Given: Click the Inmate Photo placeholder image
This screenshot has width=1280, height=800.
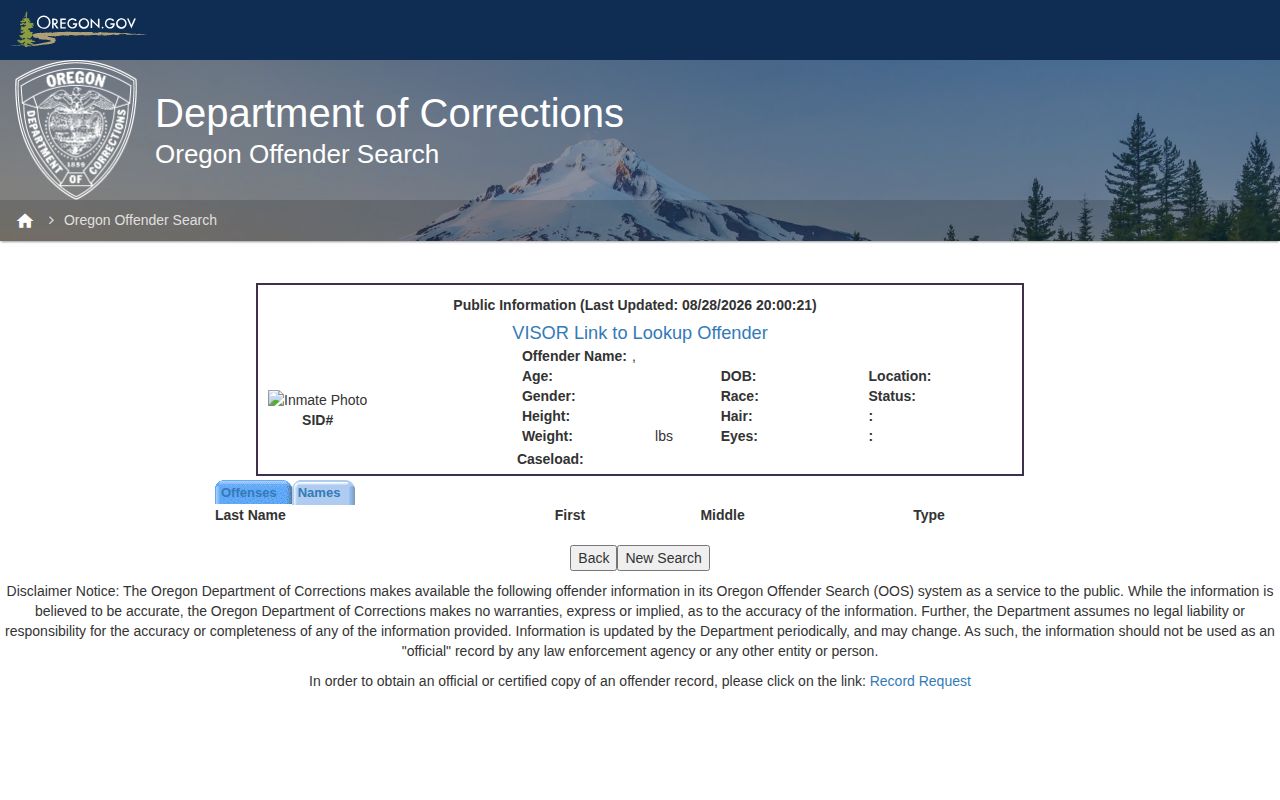Looking at the screenshot, I should point(317,400).
